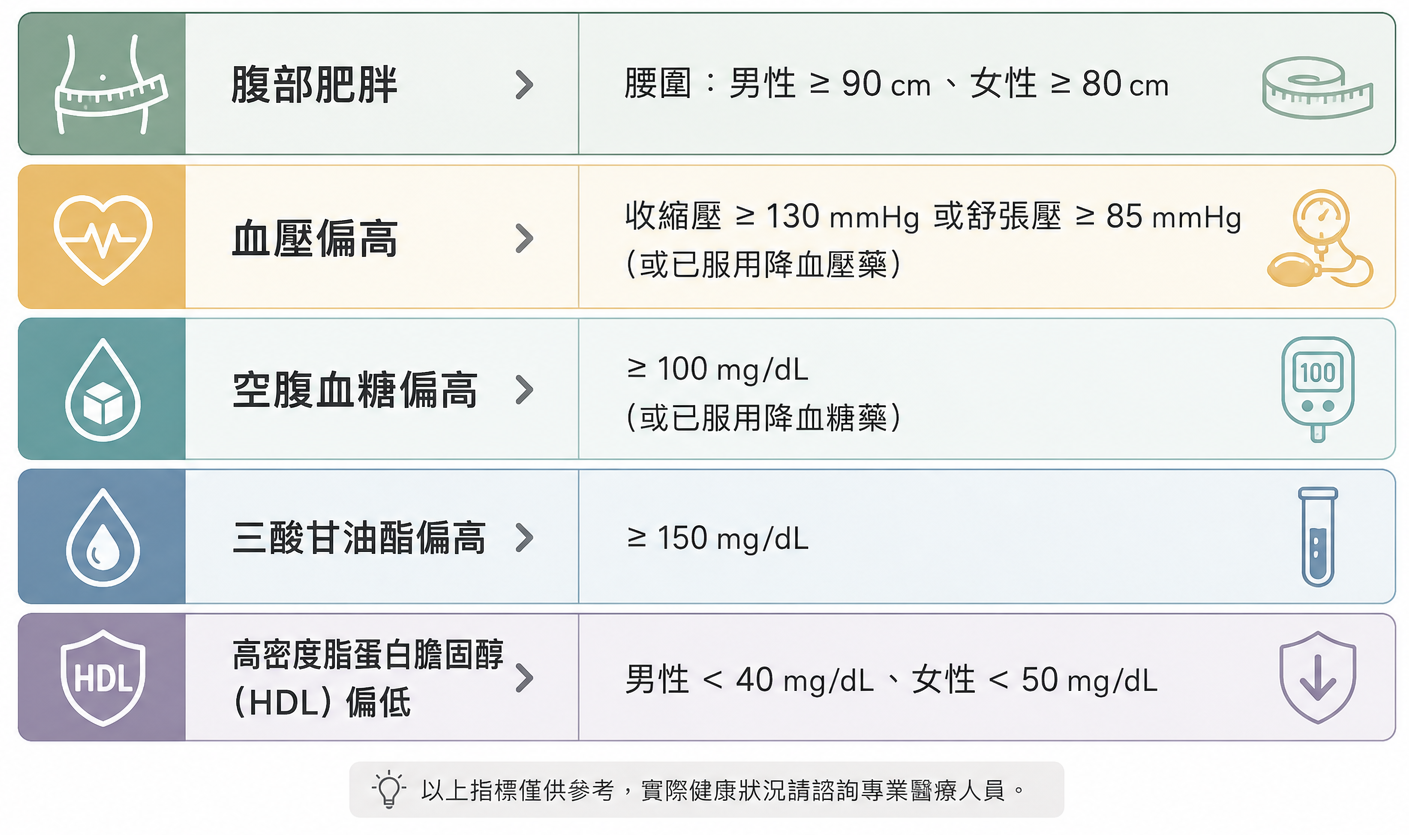This screenshot has height=835, width=1409.
Task: Expand the chevron next to 三酸甘油酯偏高
Action: tap(523, 538)
